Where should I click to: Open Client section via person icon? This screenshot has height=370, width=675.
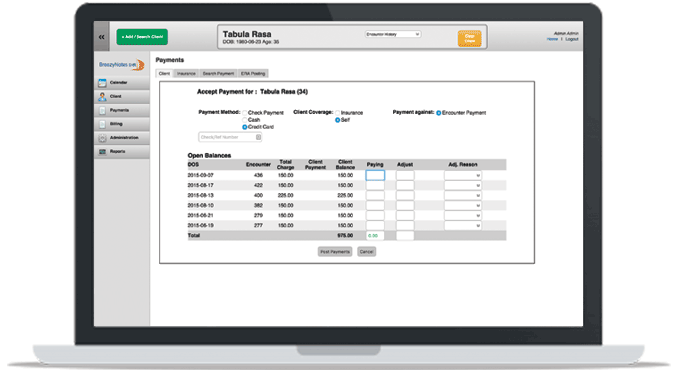pos(102,96)
